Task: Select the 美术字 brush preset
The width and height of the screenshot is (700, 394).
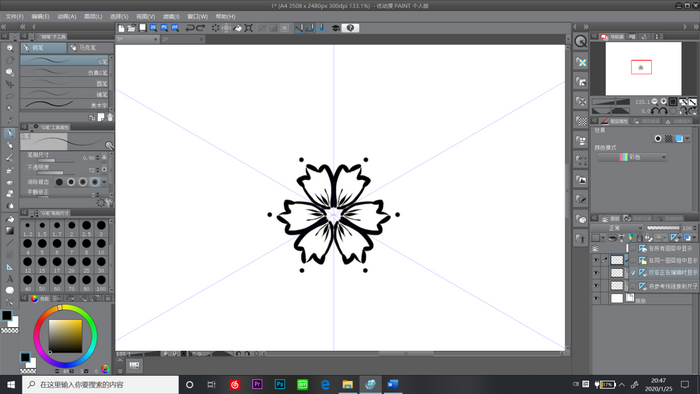Action: point(65,105)
